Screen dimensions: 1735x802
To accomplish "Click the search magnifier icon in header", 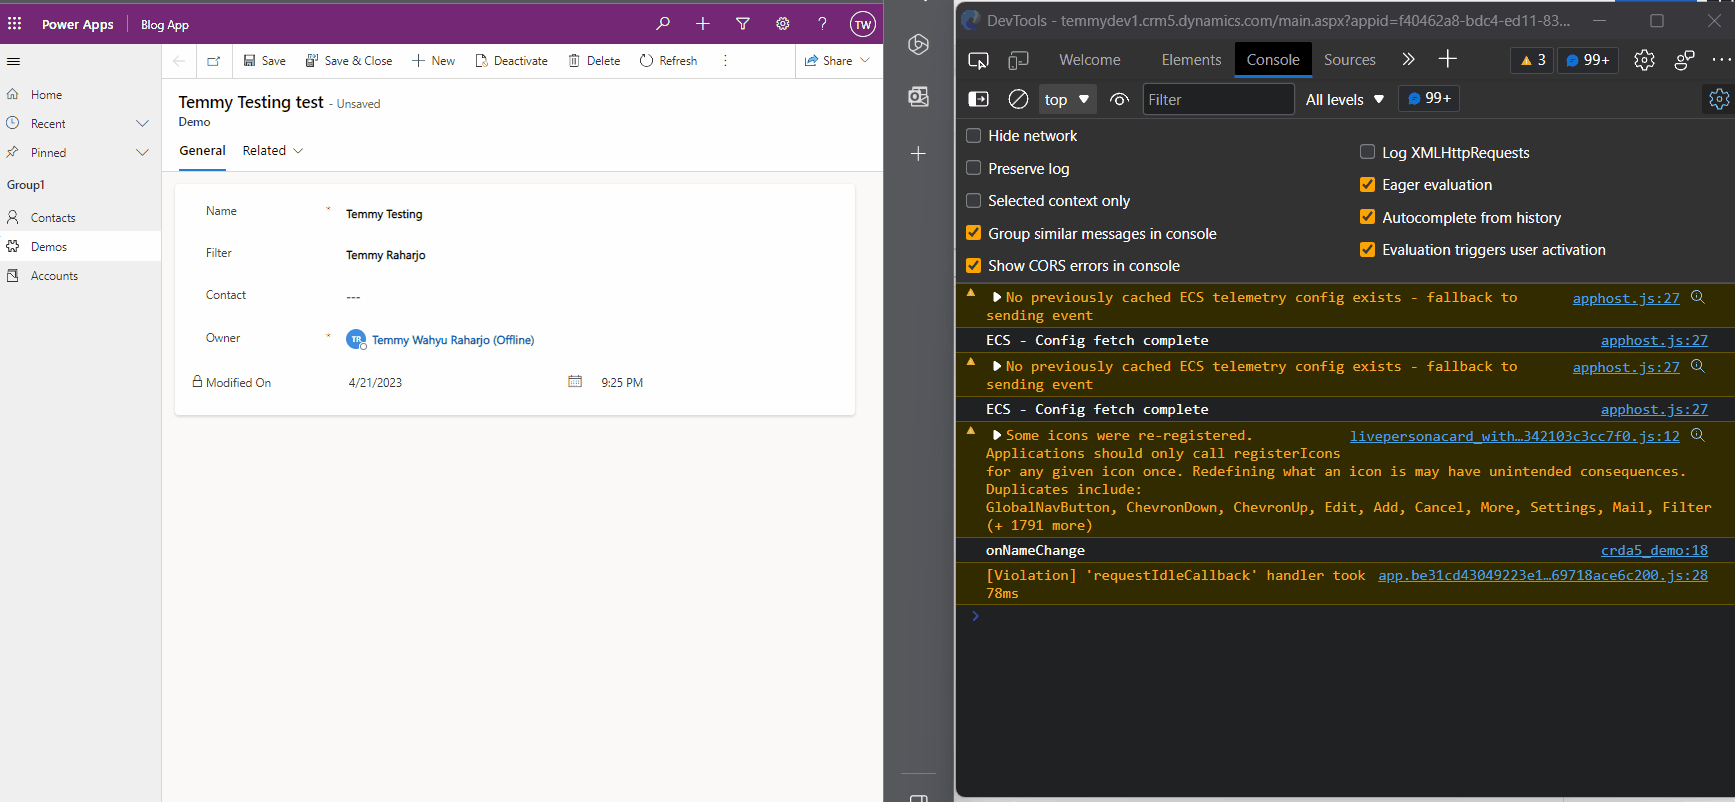I will tap(663, 24).
